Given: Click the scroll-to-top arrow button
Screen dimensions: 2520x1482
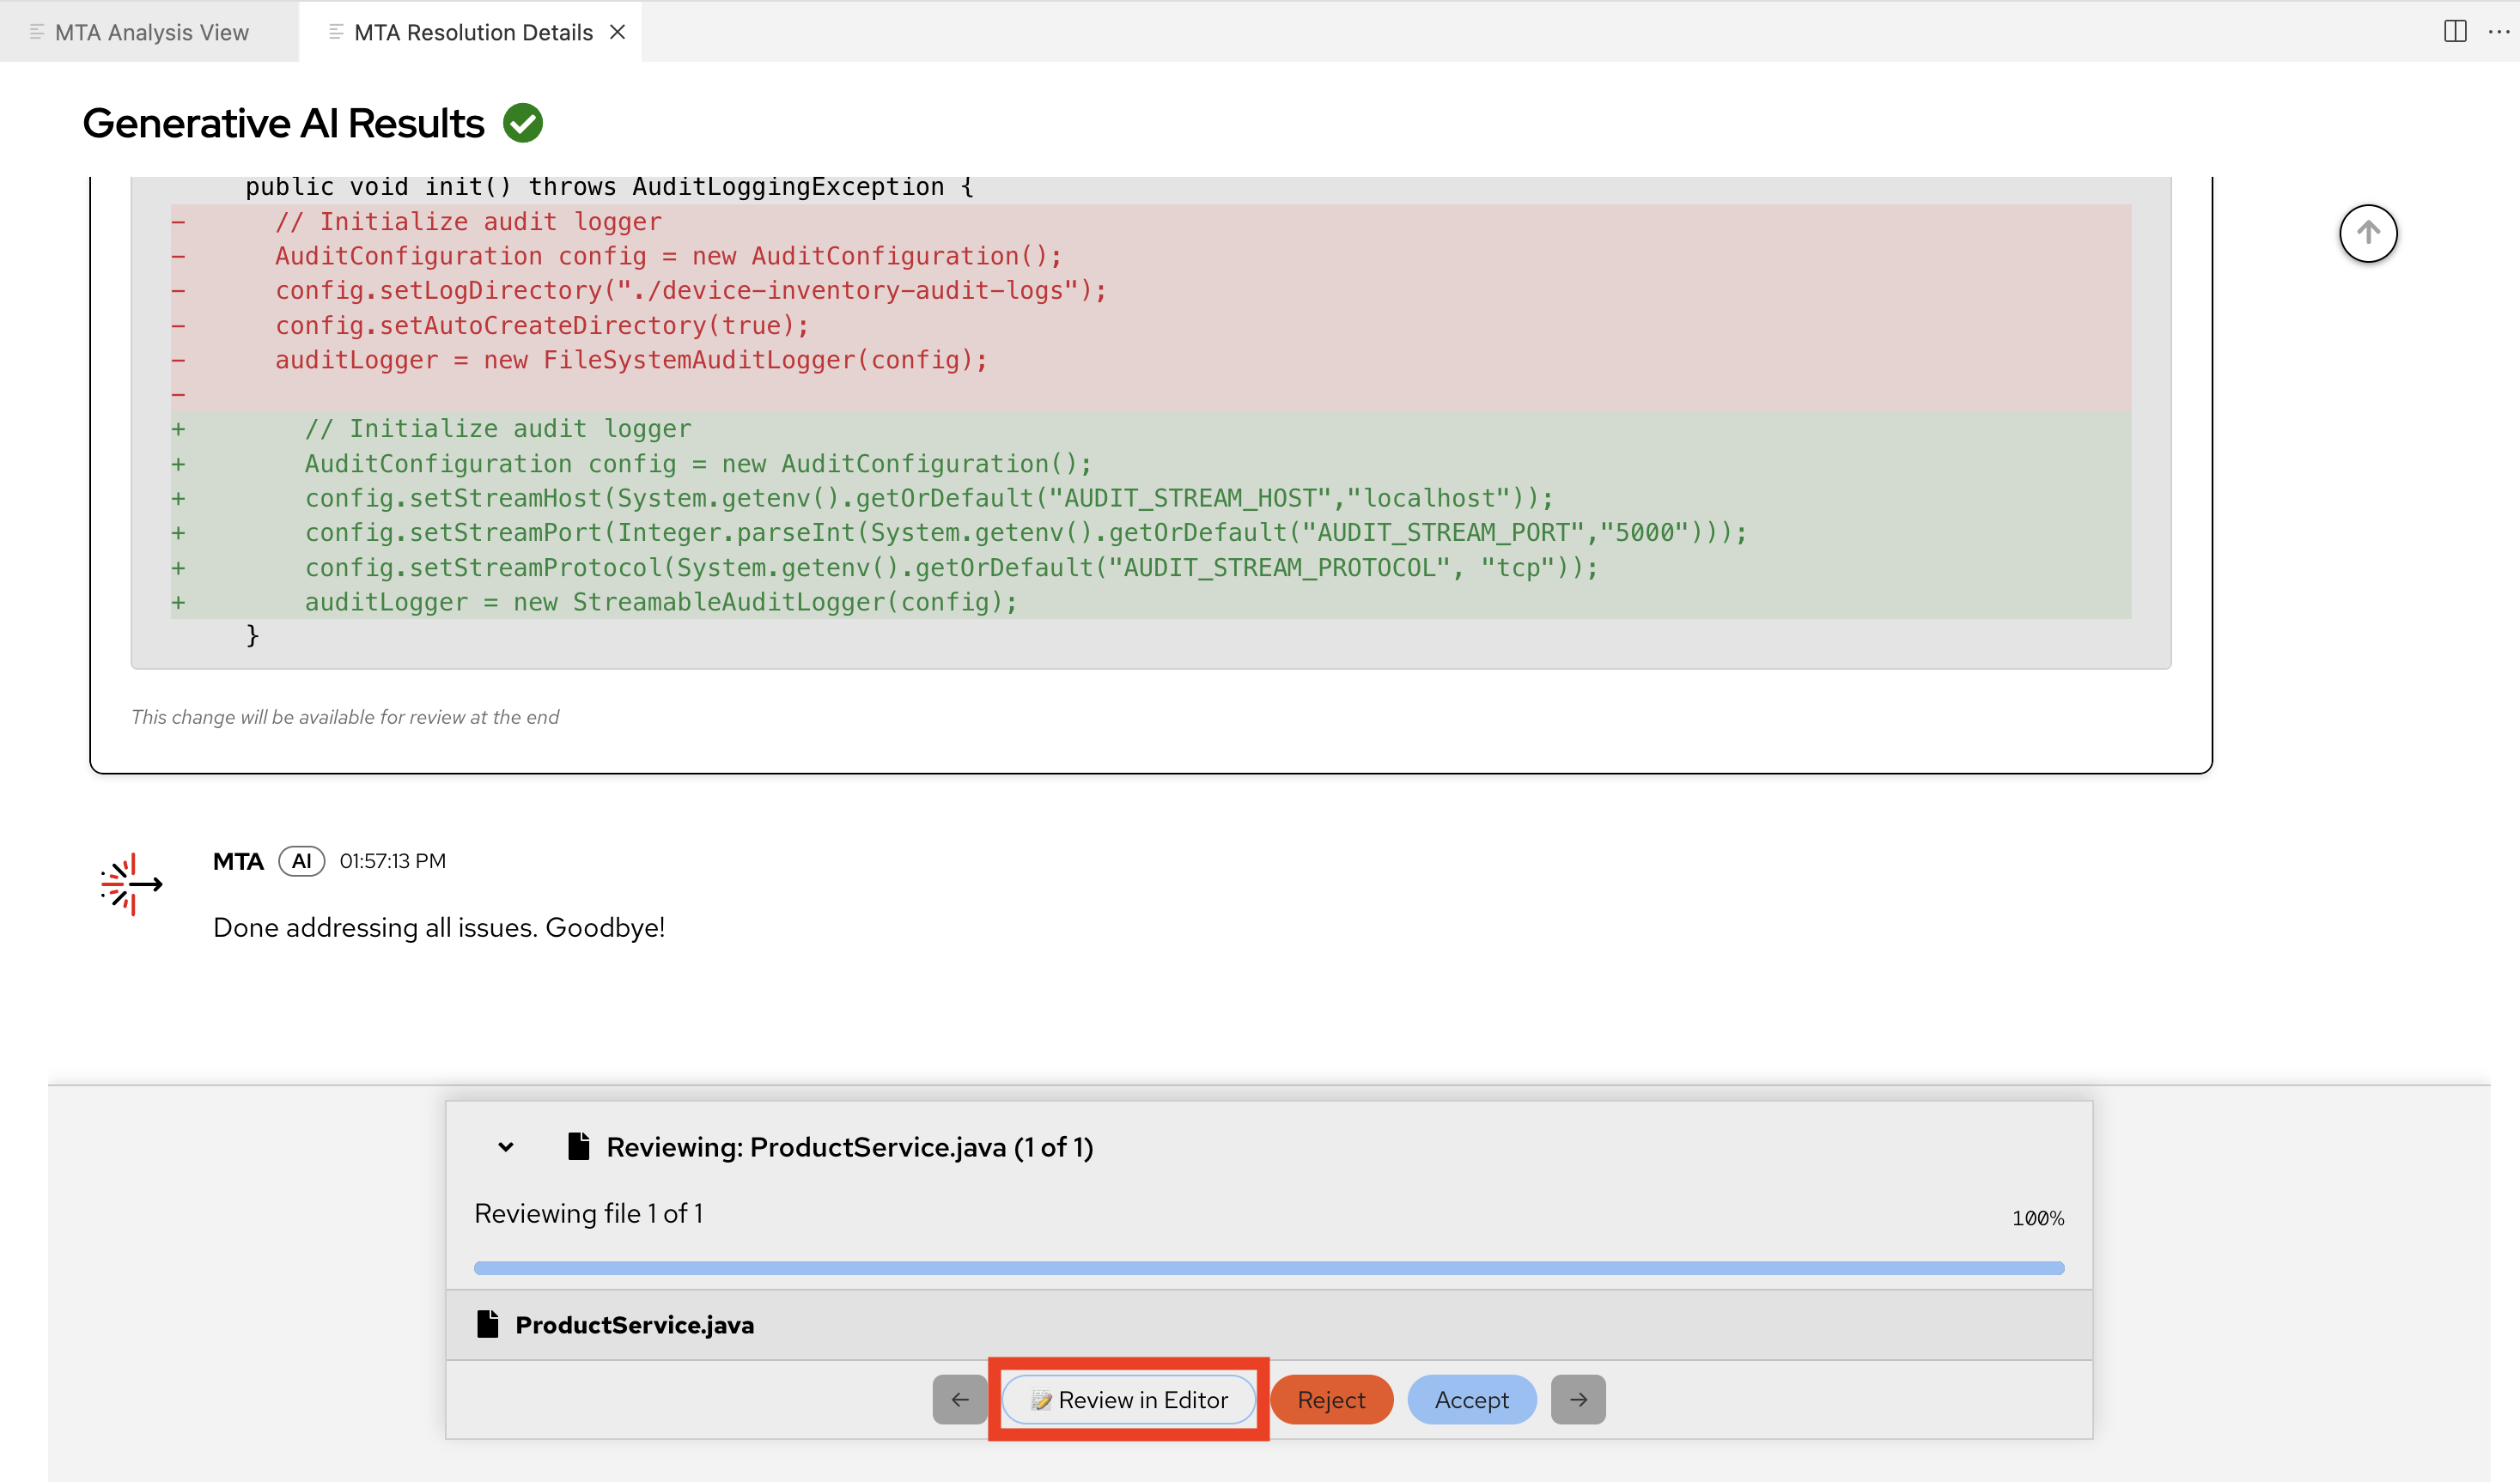Looking at the screenshot, I should tap(2367, 233).
